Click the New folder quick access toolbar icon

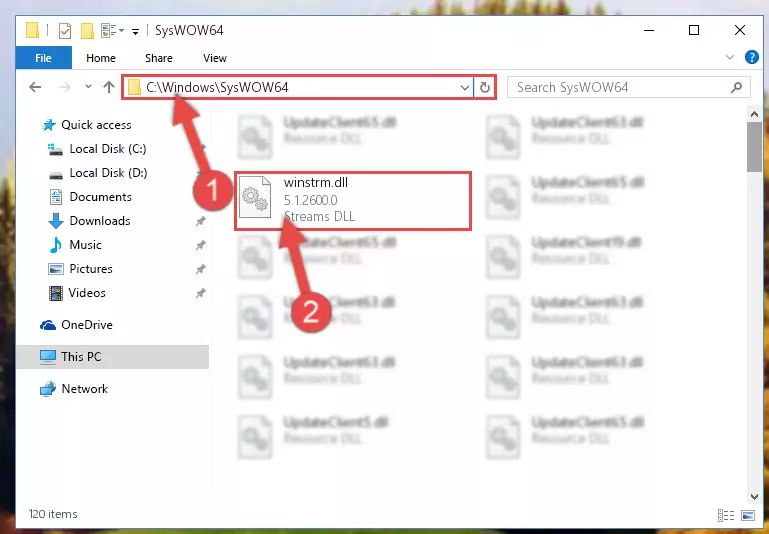tap(87, 30)
